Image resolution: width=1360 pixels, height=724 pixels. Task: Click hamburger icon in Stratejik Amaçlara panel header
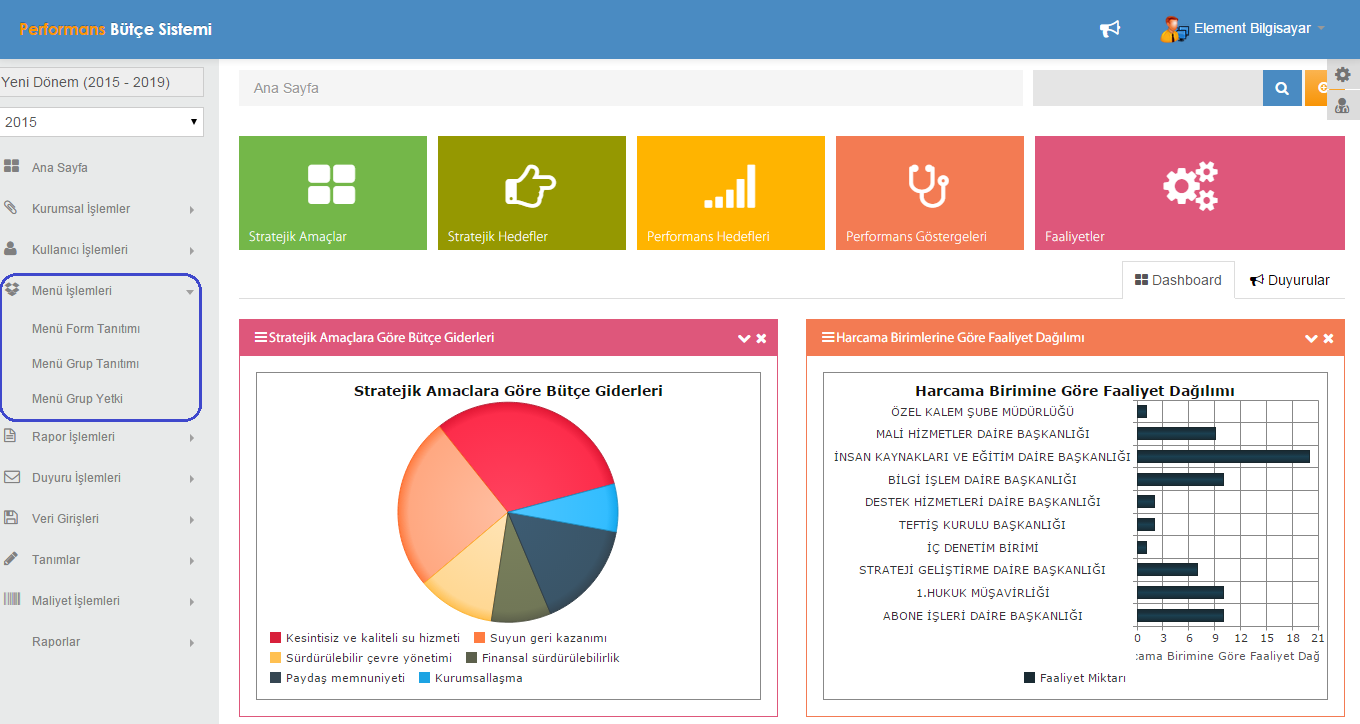tap(261, 338)
